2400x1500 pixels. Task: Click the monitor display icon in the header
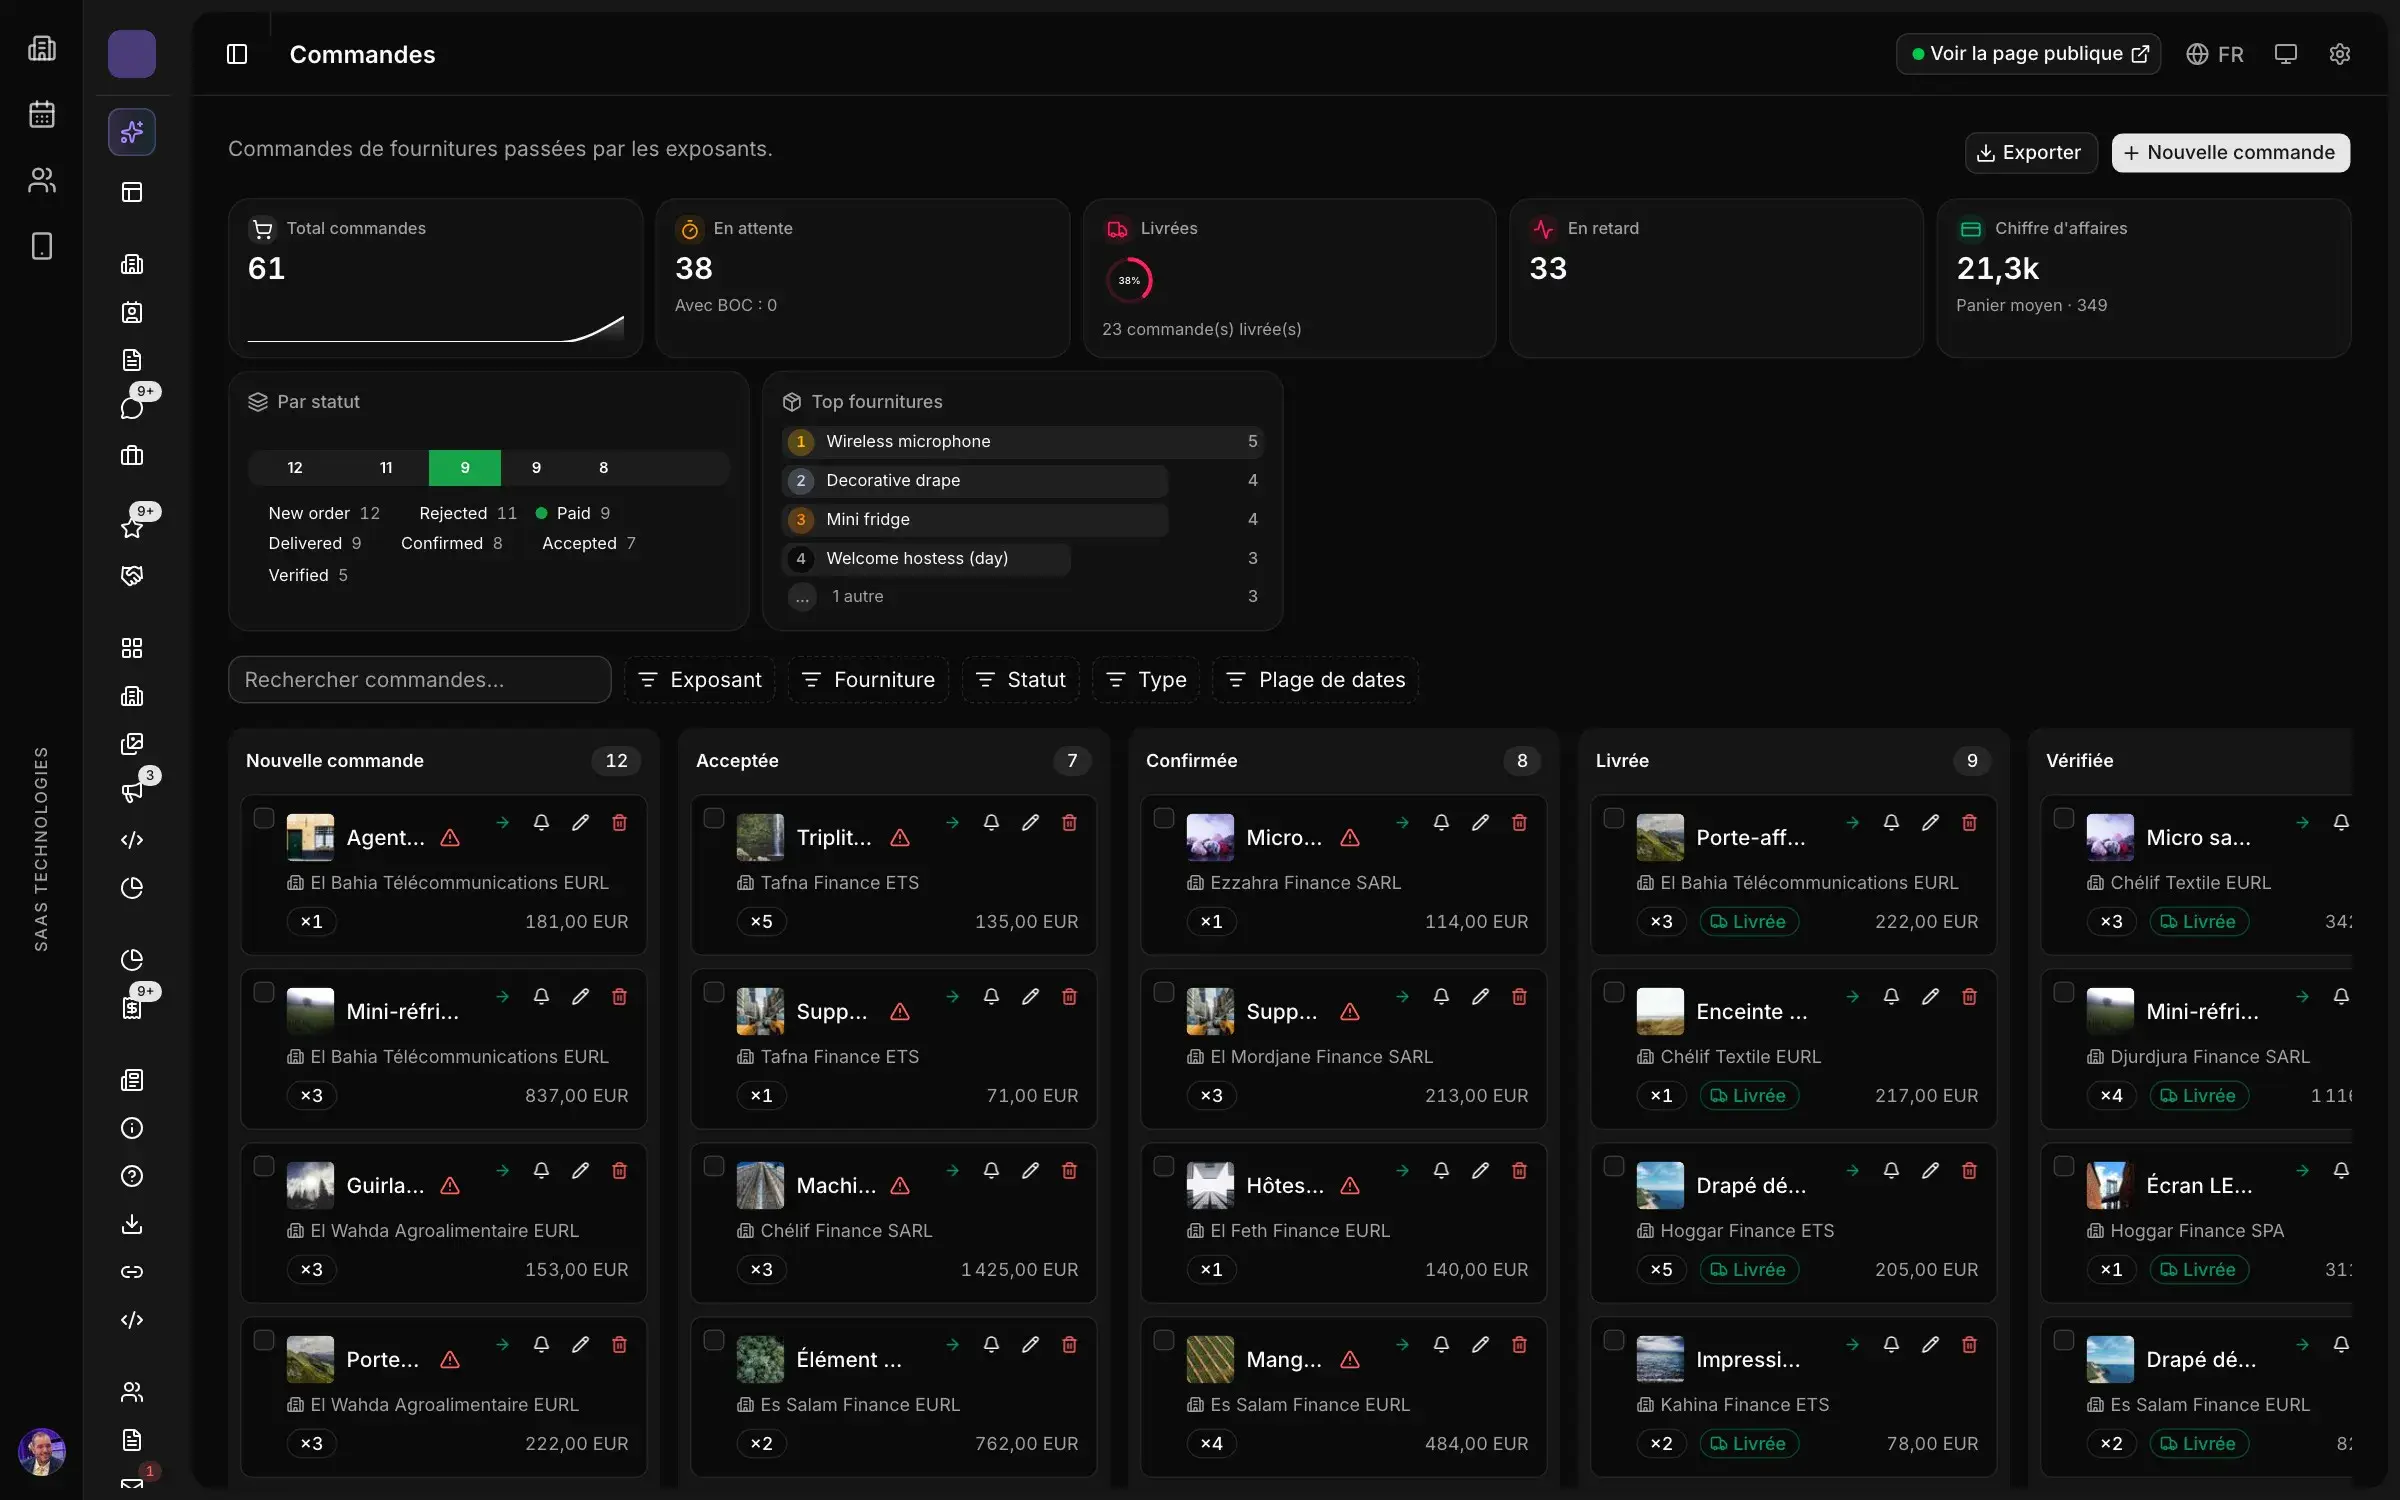2285,54
